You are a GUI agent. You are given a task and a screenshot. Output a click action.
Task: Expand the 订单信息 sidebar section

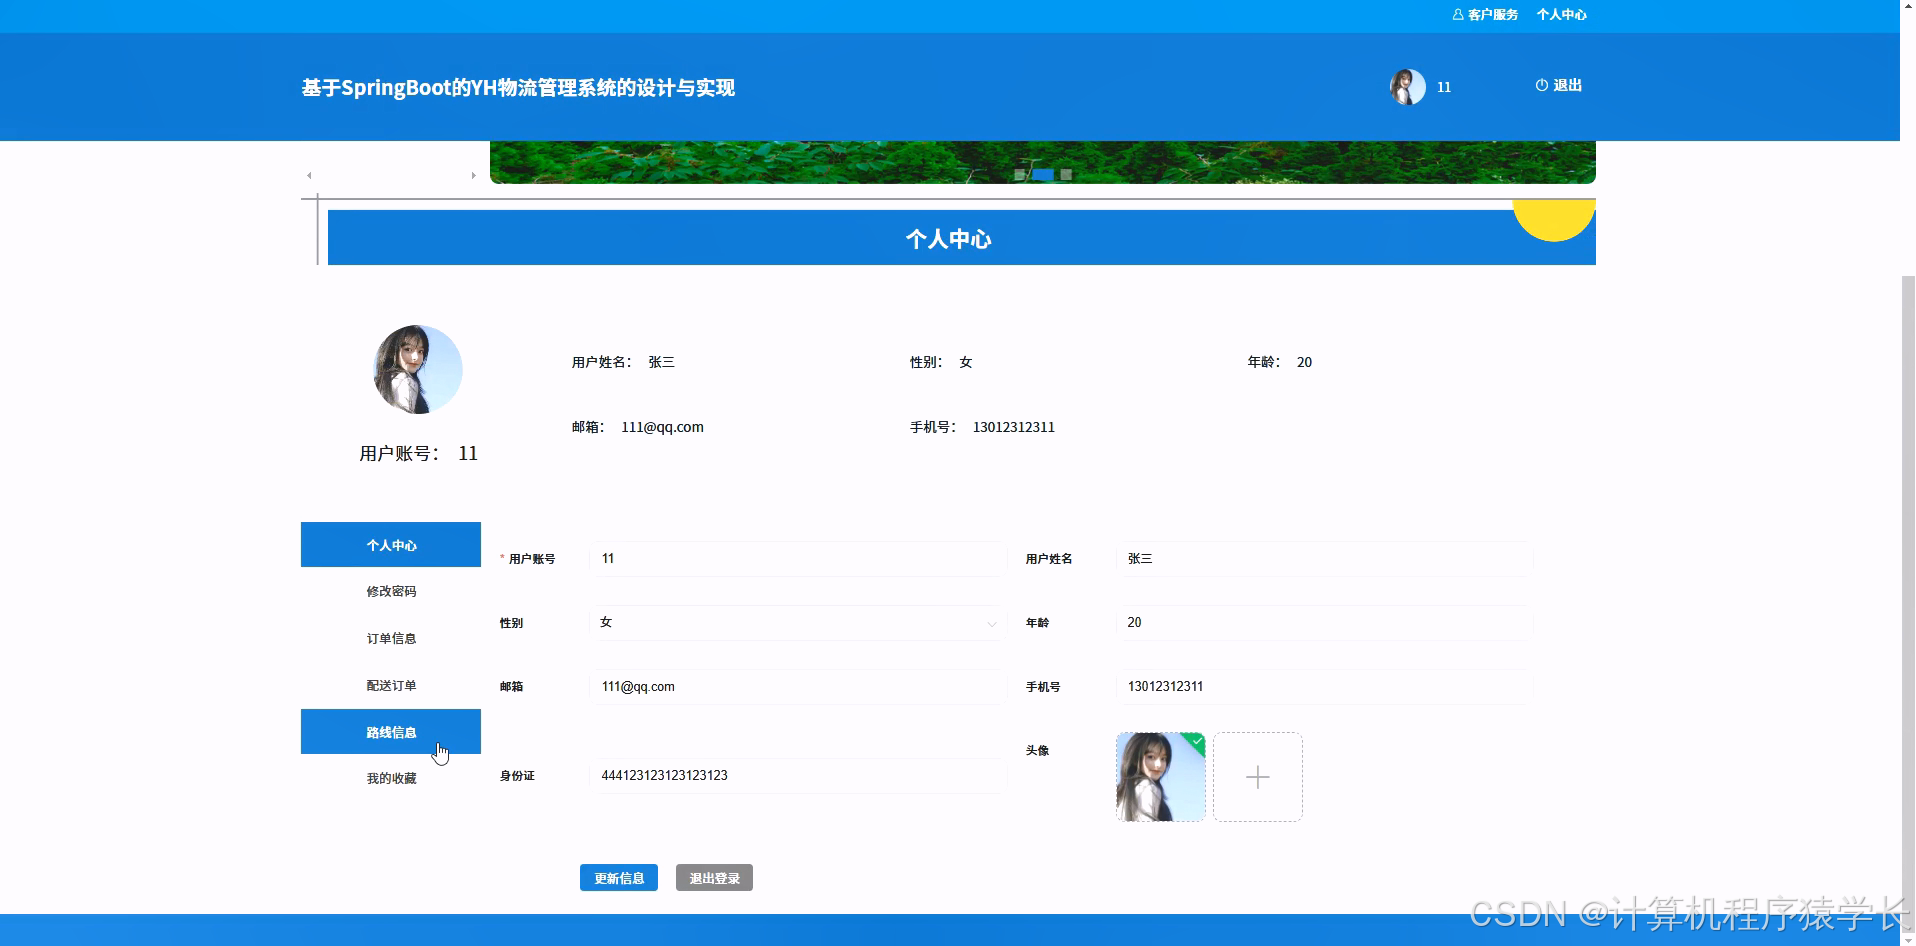tap(391, 638)
